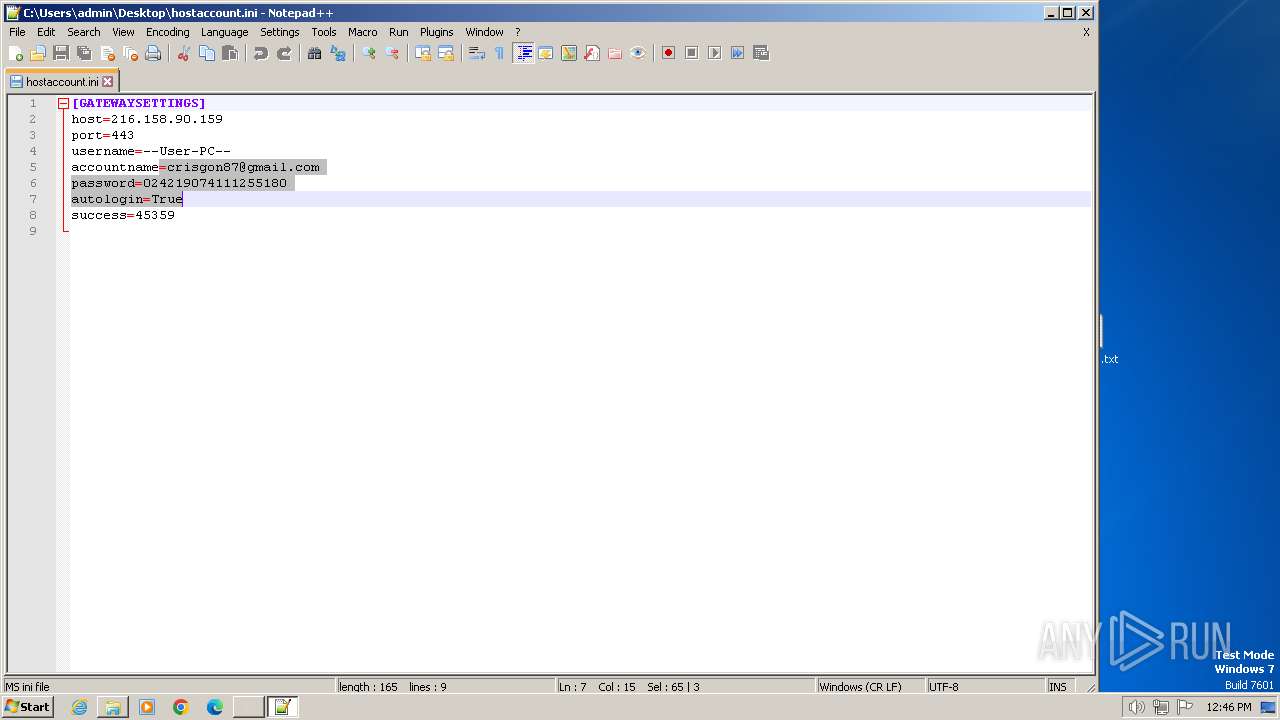This screenshot has width=1280, height=720.
Task: Click the success=45359 line
Action: (x=123, y=215)
